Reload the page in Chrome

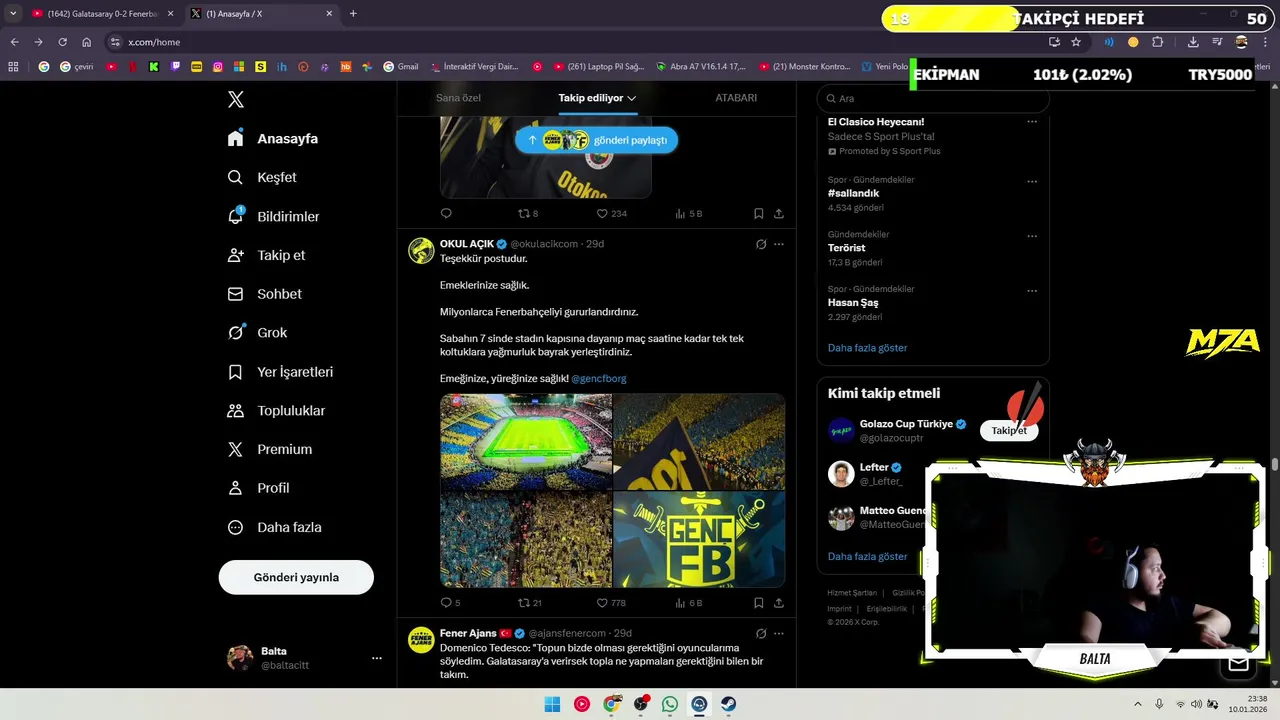[x=62, y=42]
